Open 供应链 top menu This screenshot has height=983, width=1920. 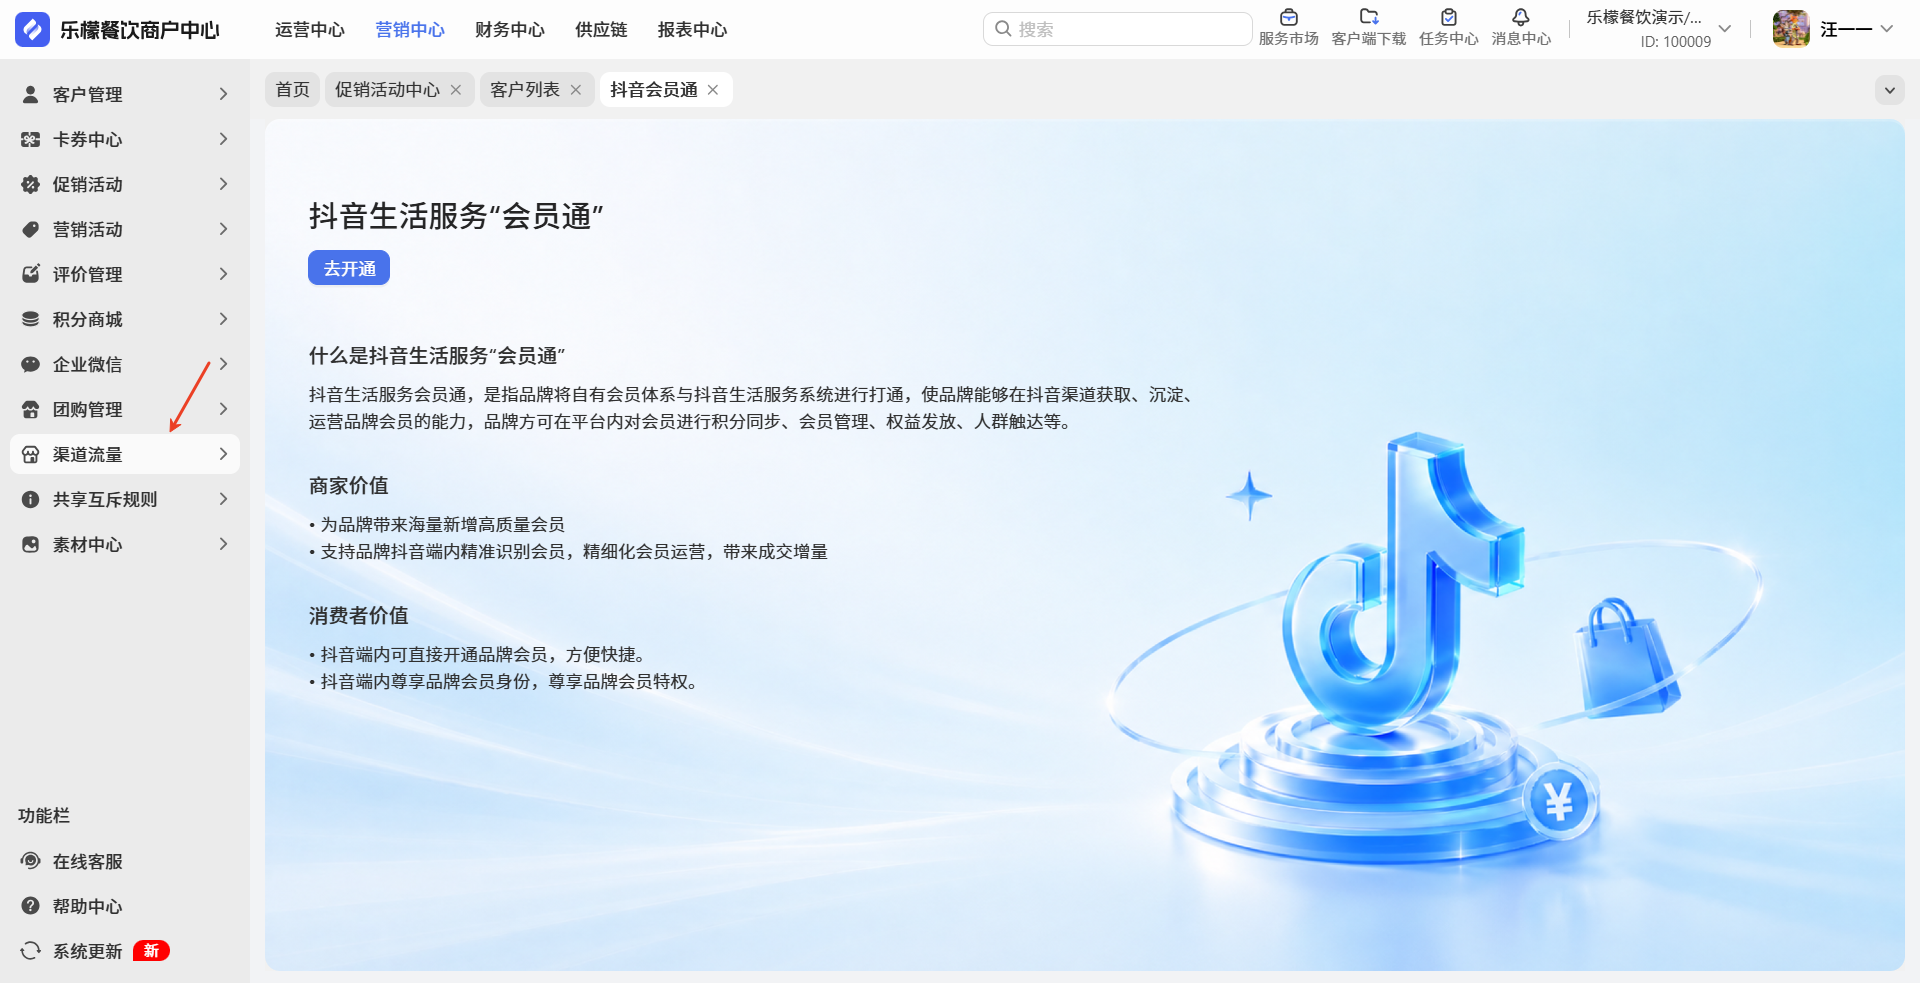pyautogui.click(x=601, y=30)
